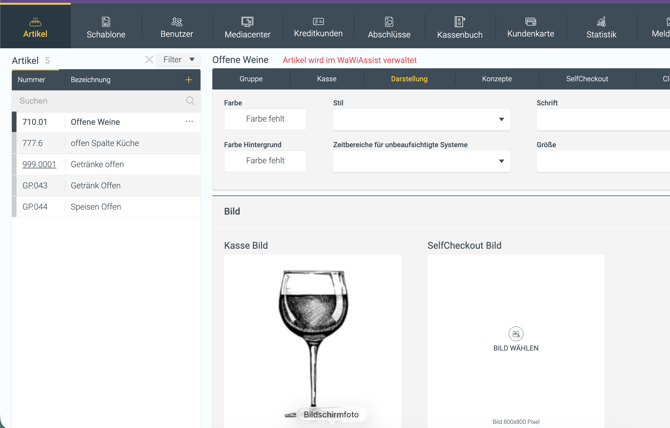The width and height of the screenshot is (670, 428).
Task: Go to Kreditkunden section
Action: tap(318, 27)
